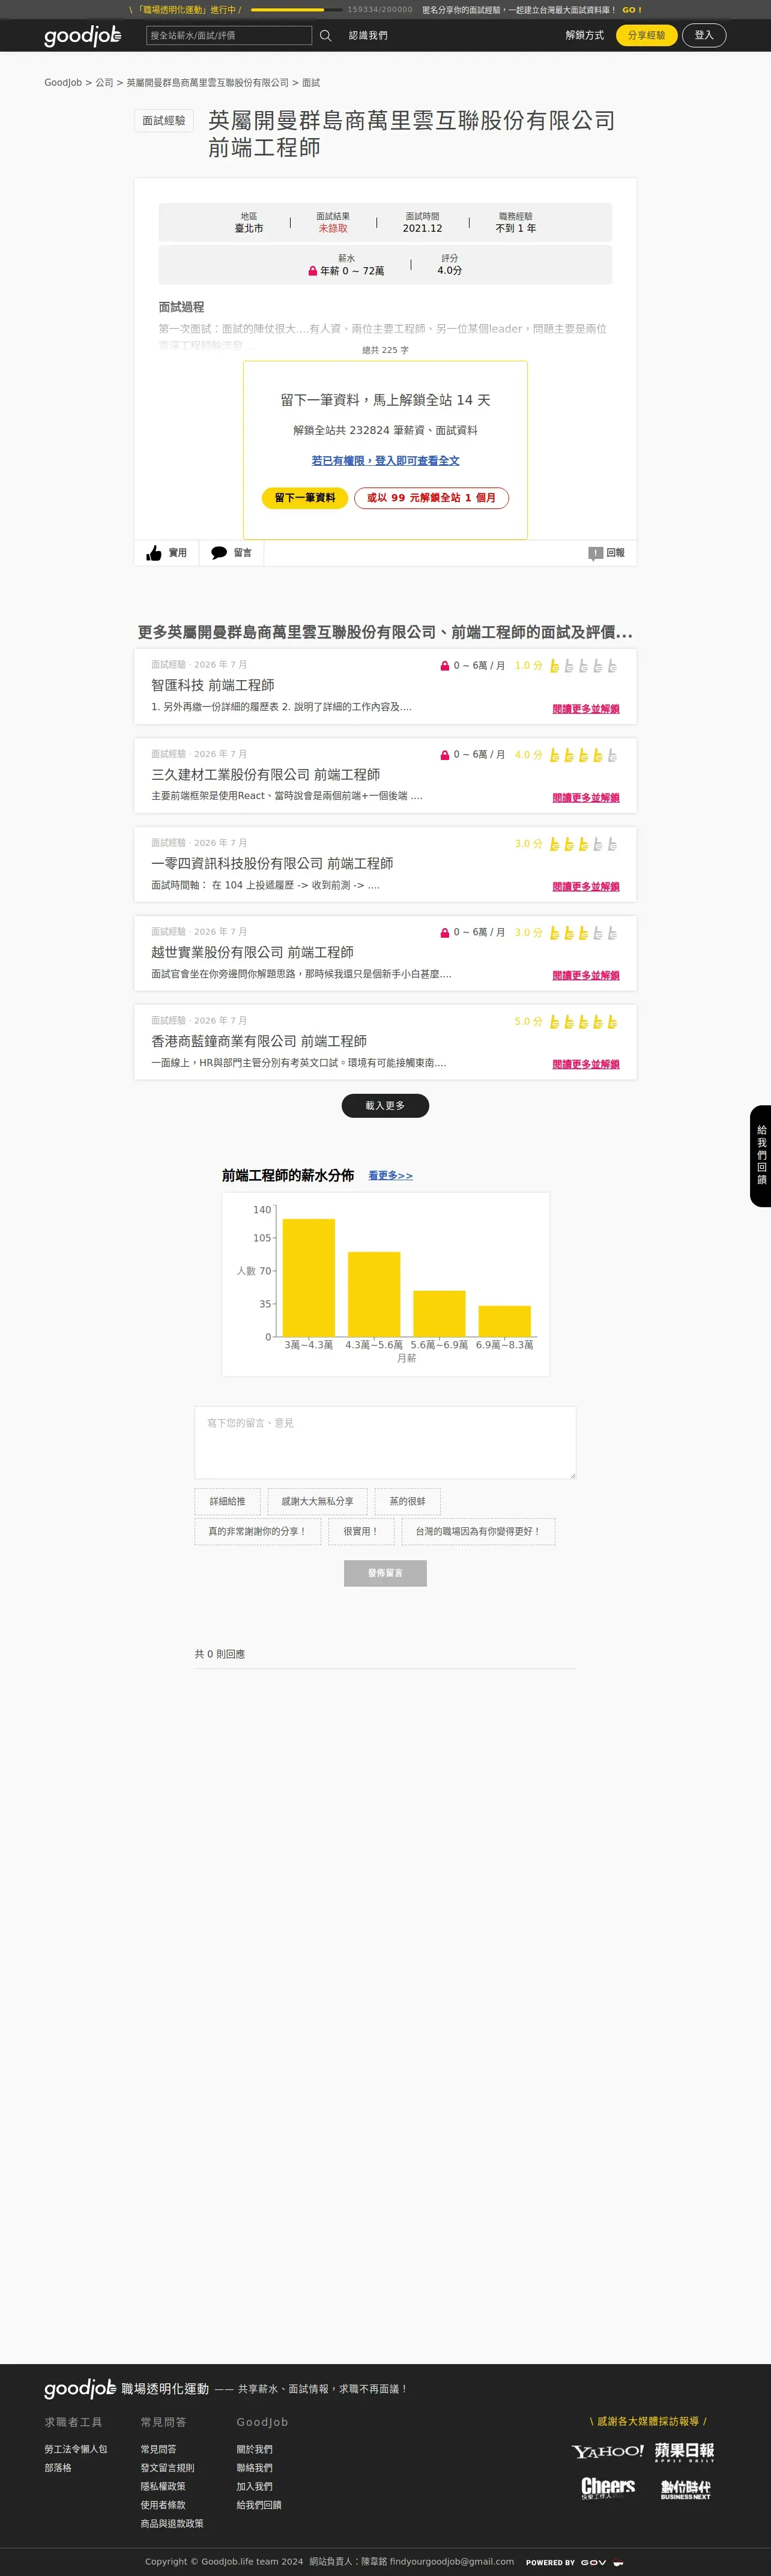Click the 留下一筆資料 yellow button
The image size is (771, 2576).
305,498
